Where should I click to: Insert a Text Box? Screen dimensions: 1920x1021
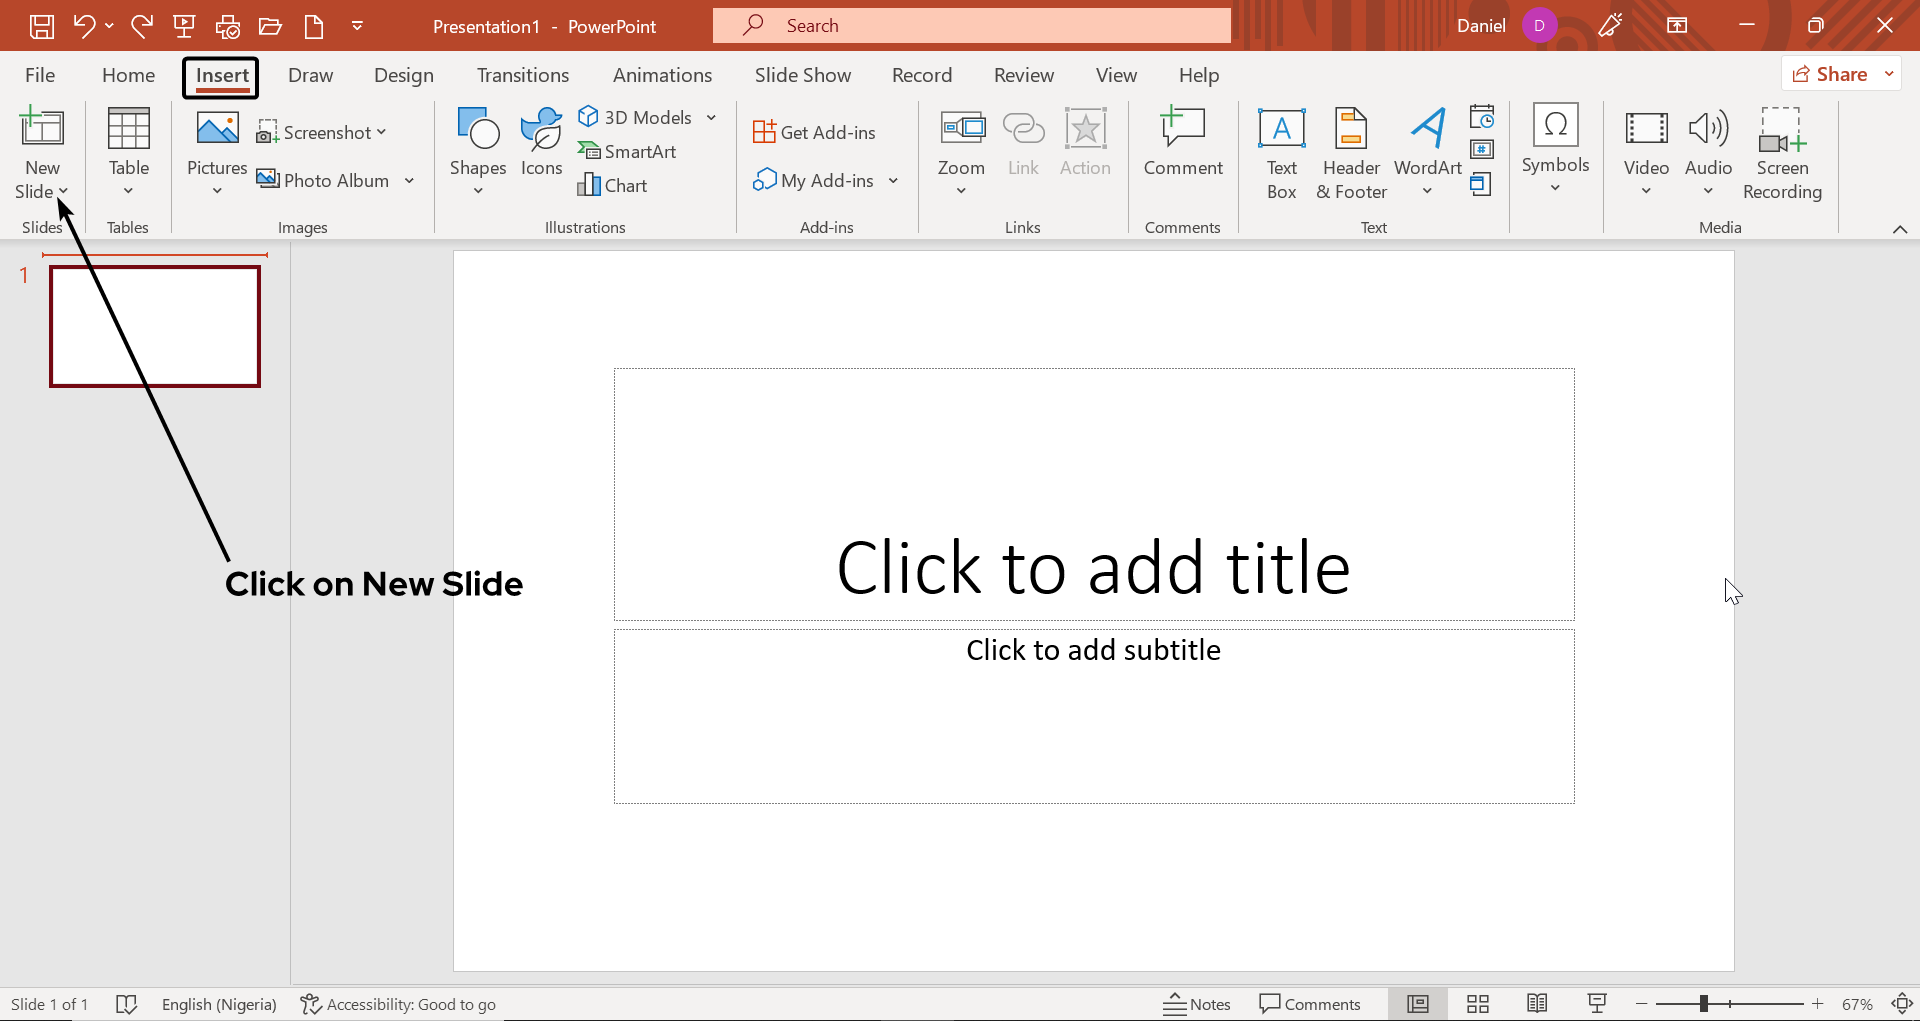coord(1282,150)
